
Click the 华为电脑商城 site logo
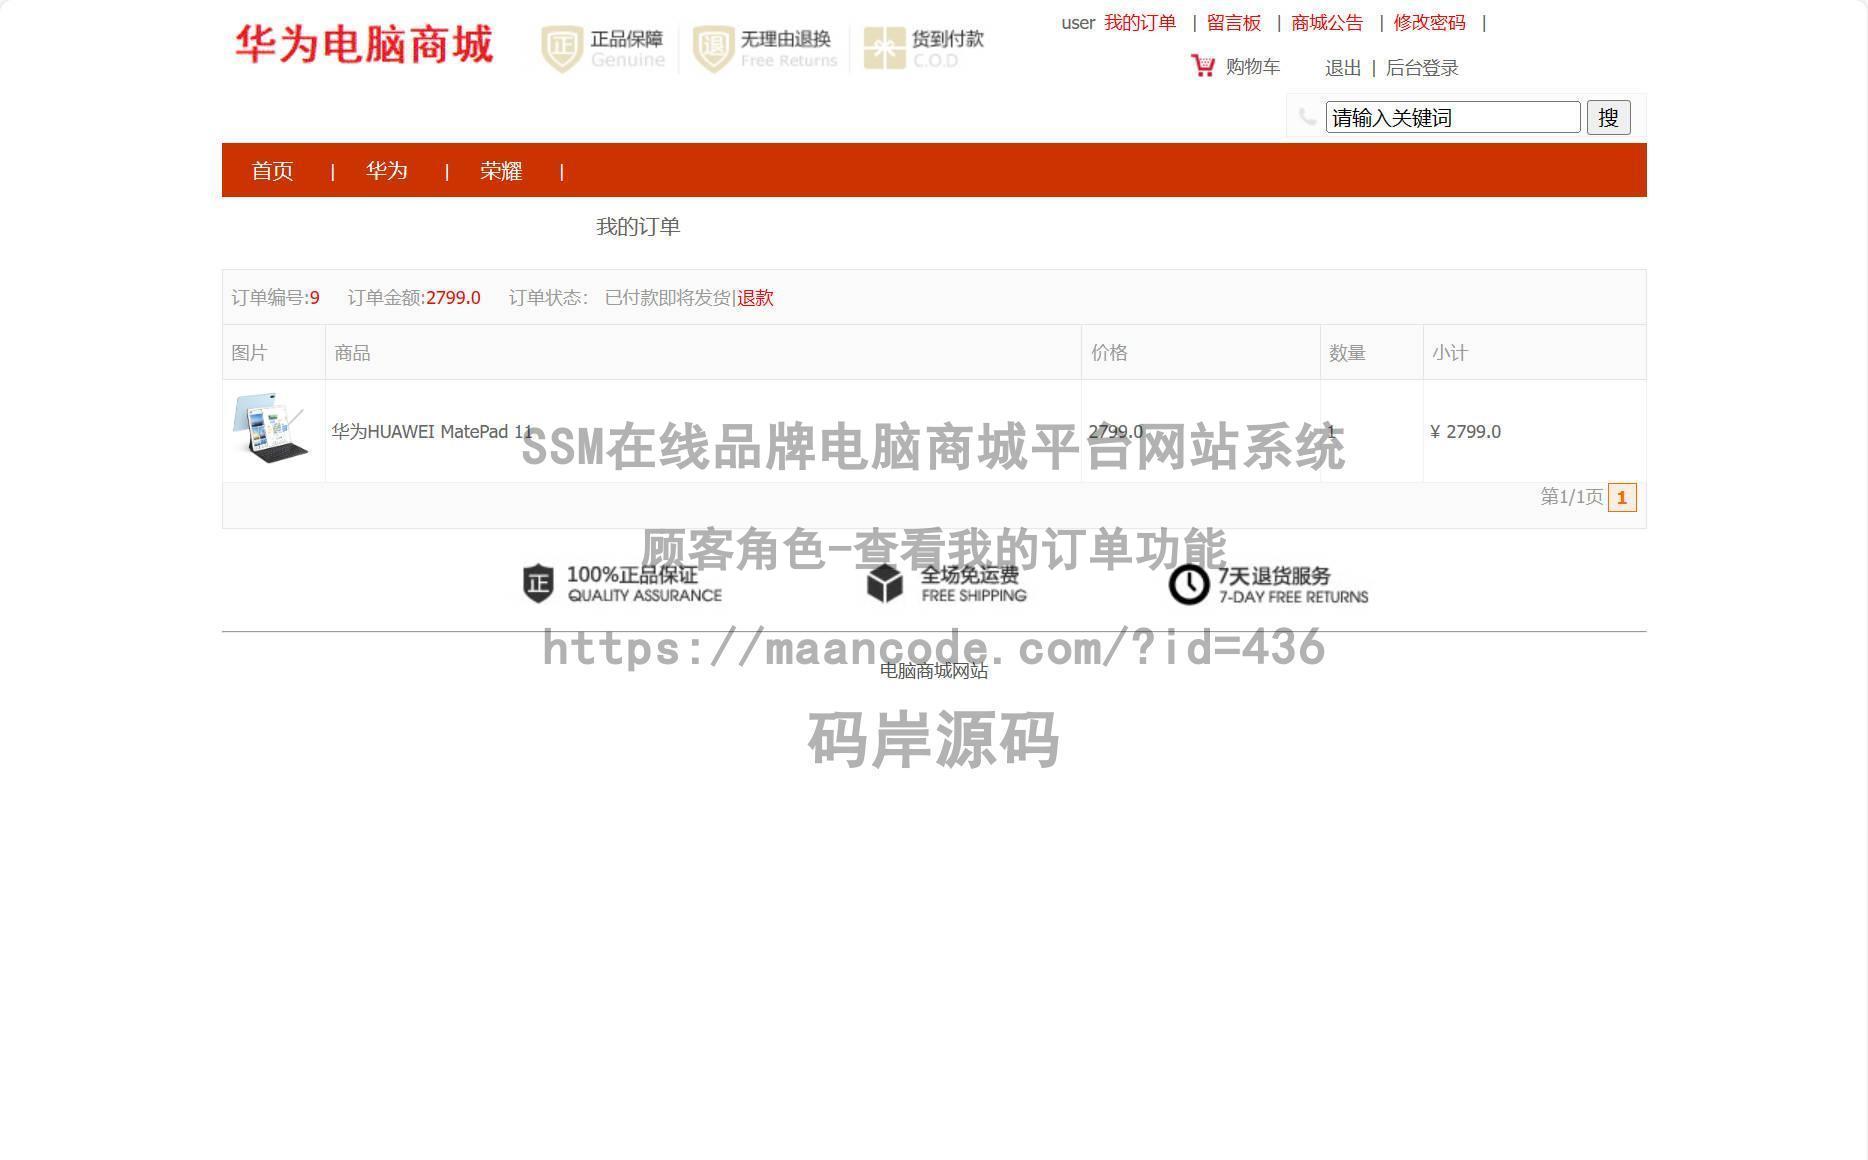(x=364, y=45)
